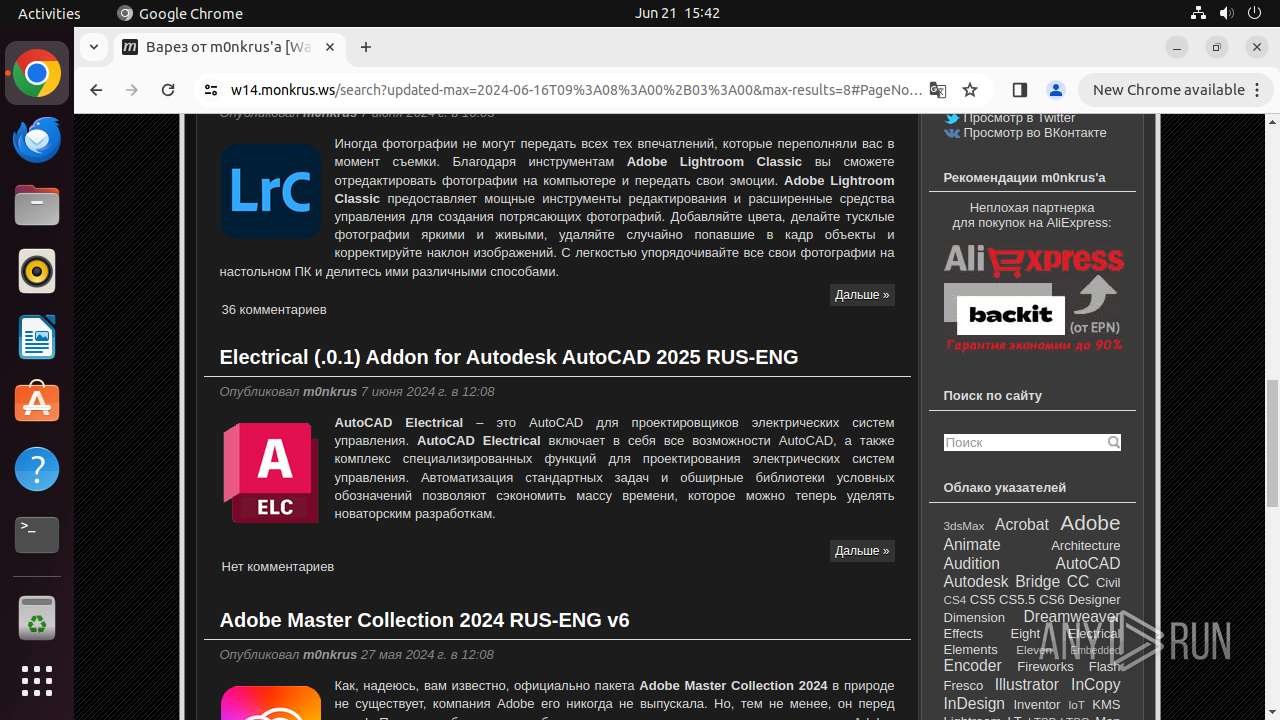Click the Architecture tag link
This screenshot has width=1280, height=720.
[1085, 546]
